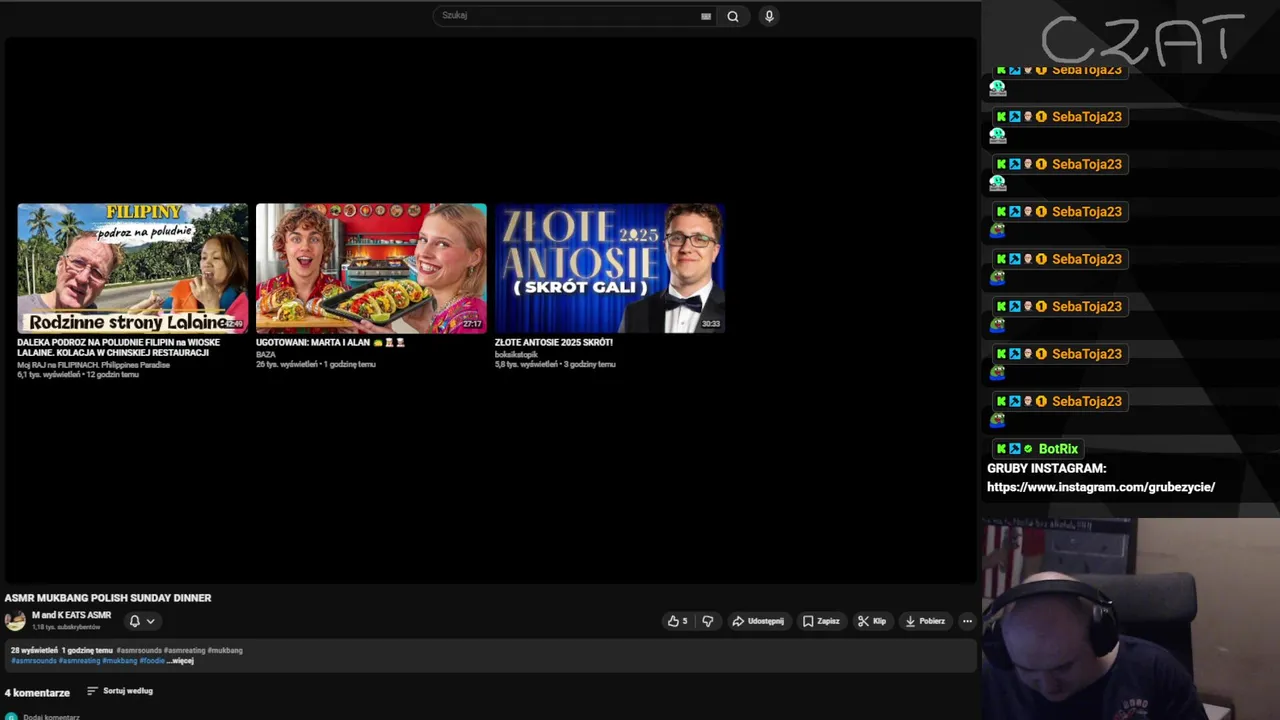Dislike the video with thumbs-down icon
This screenshot has width=1280, height=720.
click(x=708, y=621)
